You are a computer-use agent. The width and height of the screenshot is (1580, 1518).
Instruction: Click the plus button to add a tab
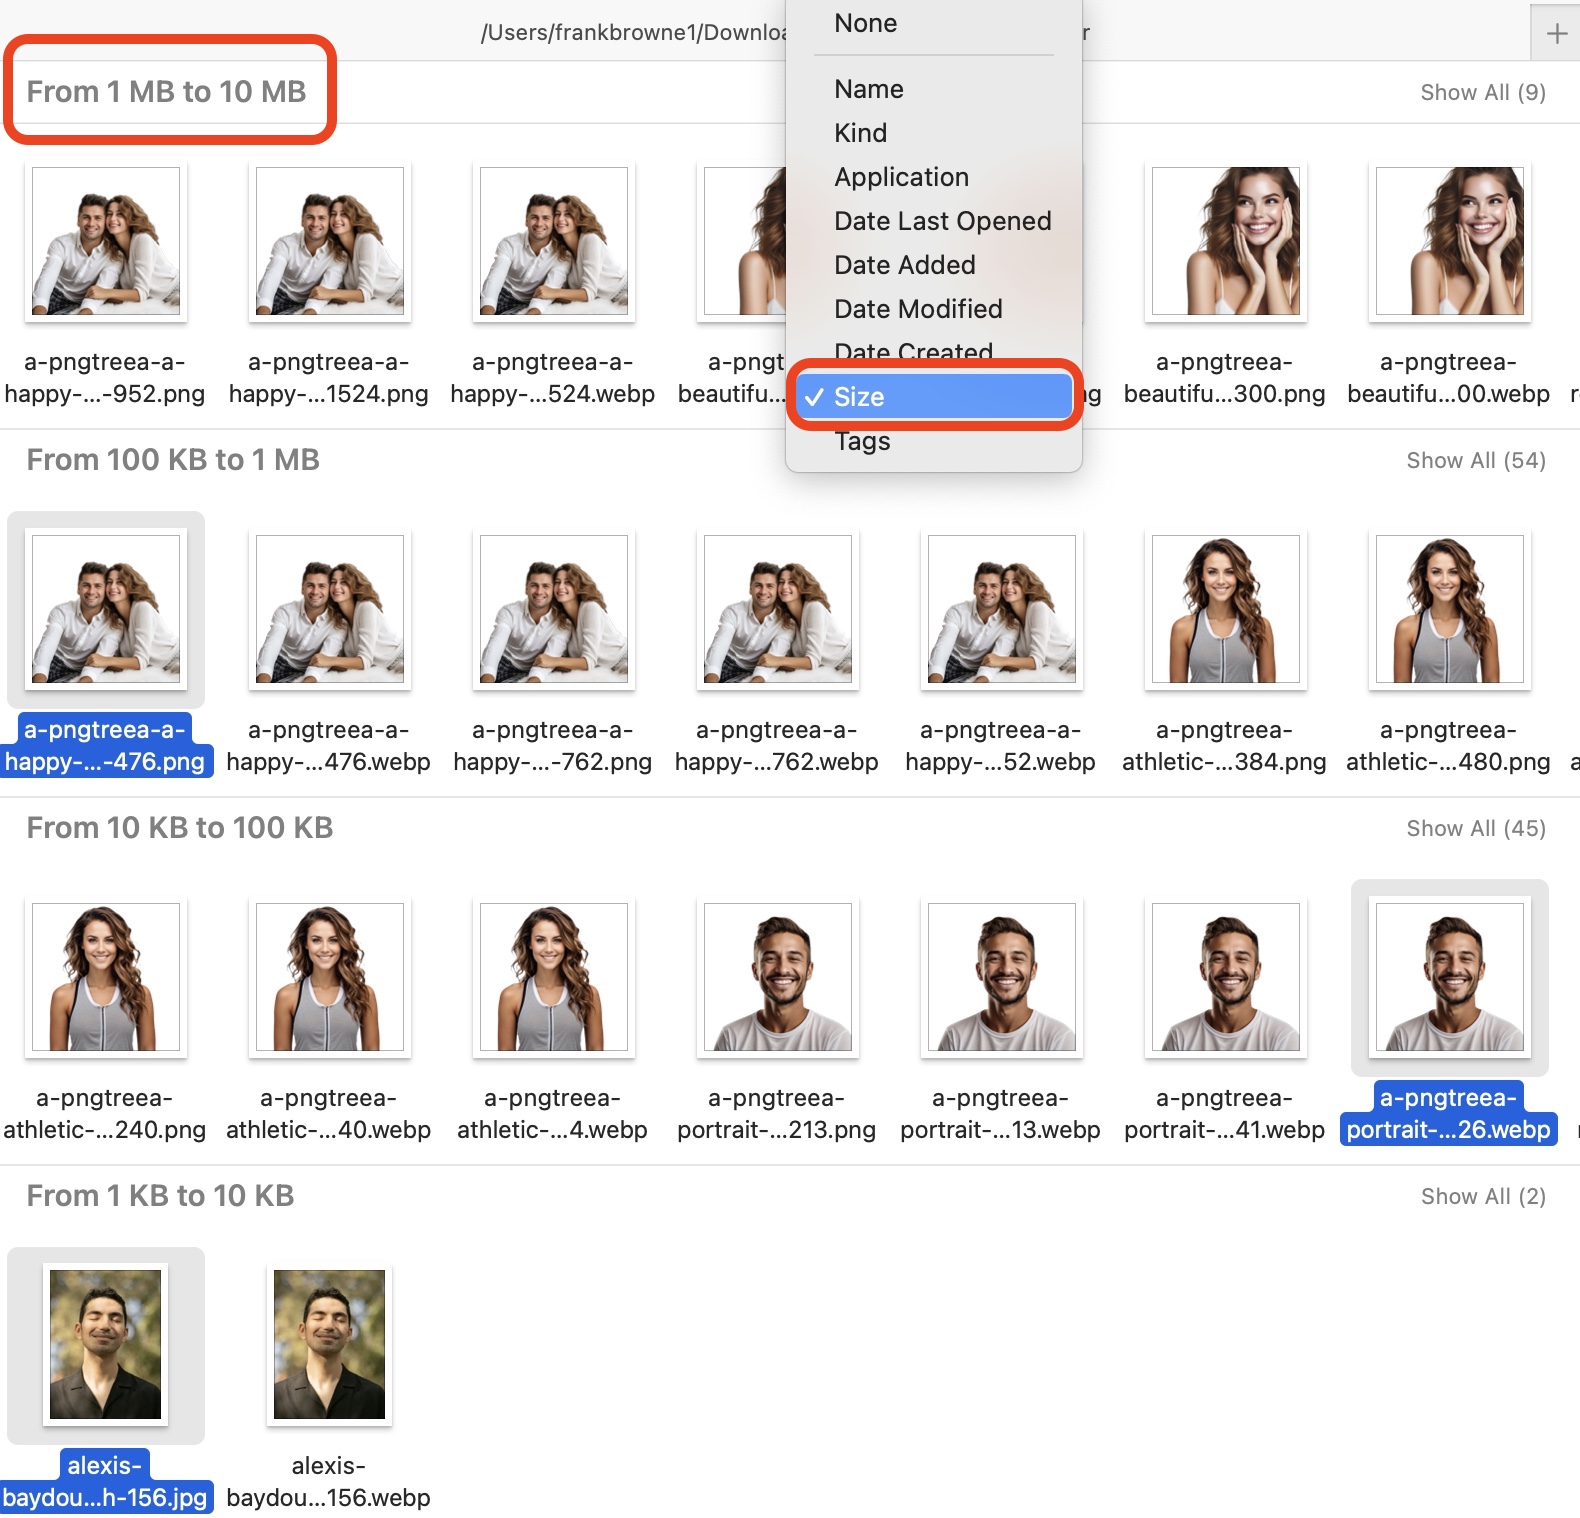coord(1556,34)
